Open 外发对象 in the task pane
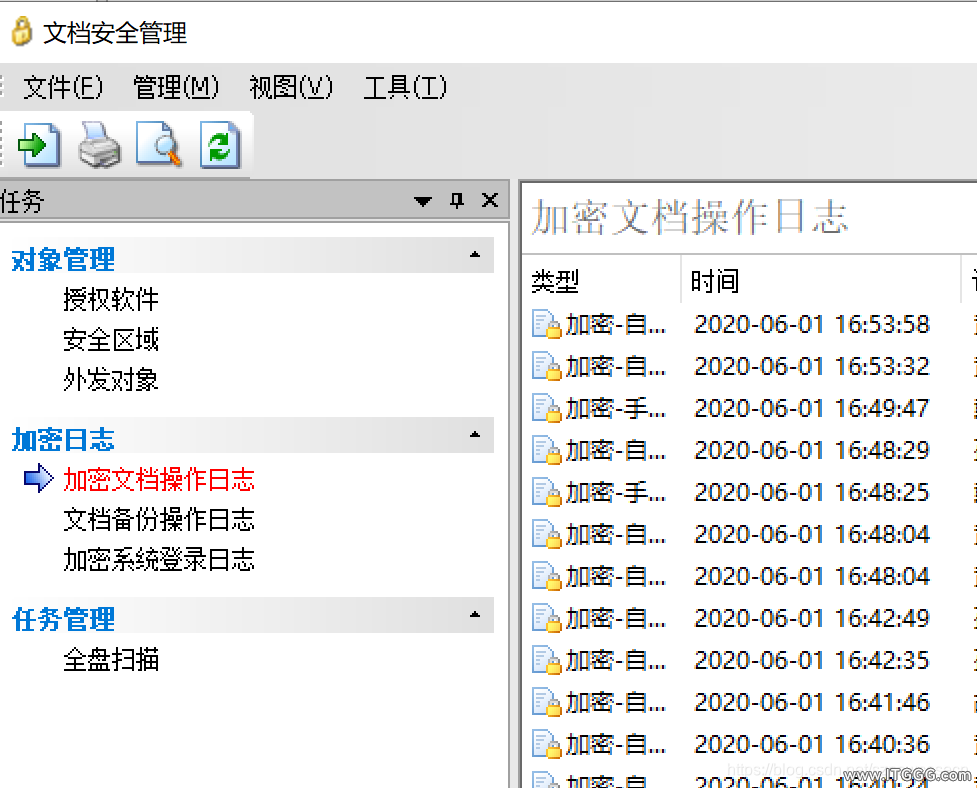 click(x=111, y=379)
